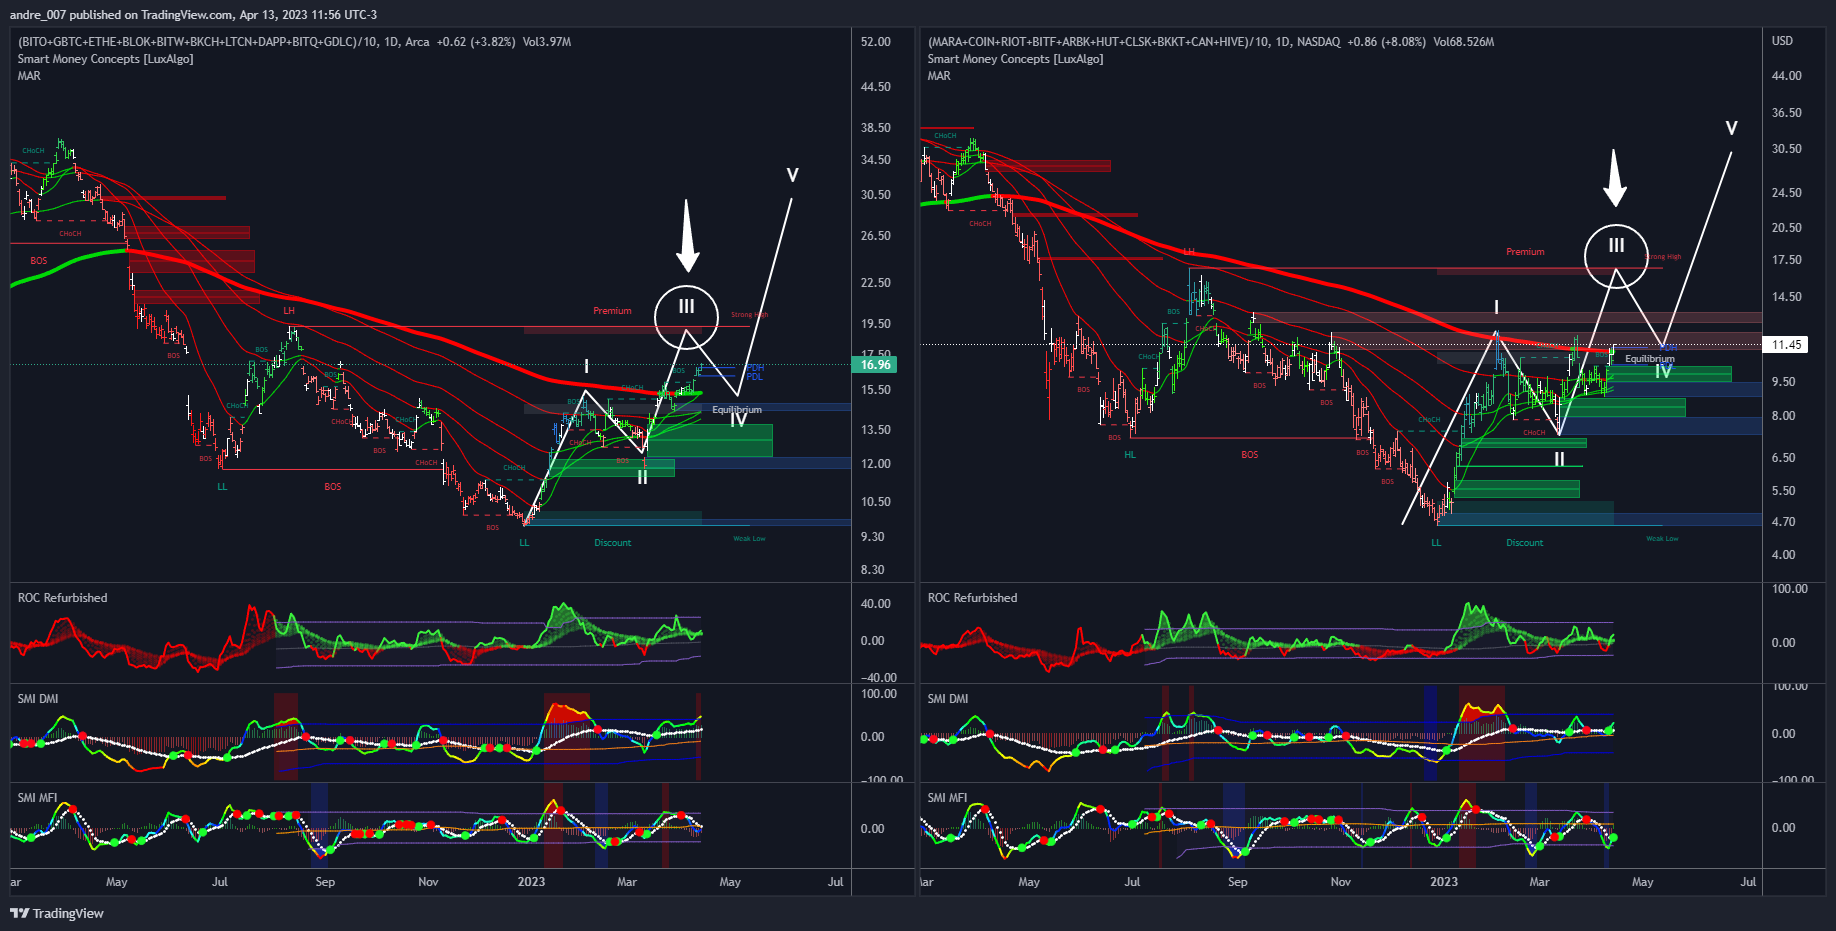This screenshot has height=931, width=1836.
Task: Click SMI DMI label in left pane
Action: pos(38,699)
